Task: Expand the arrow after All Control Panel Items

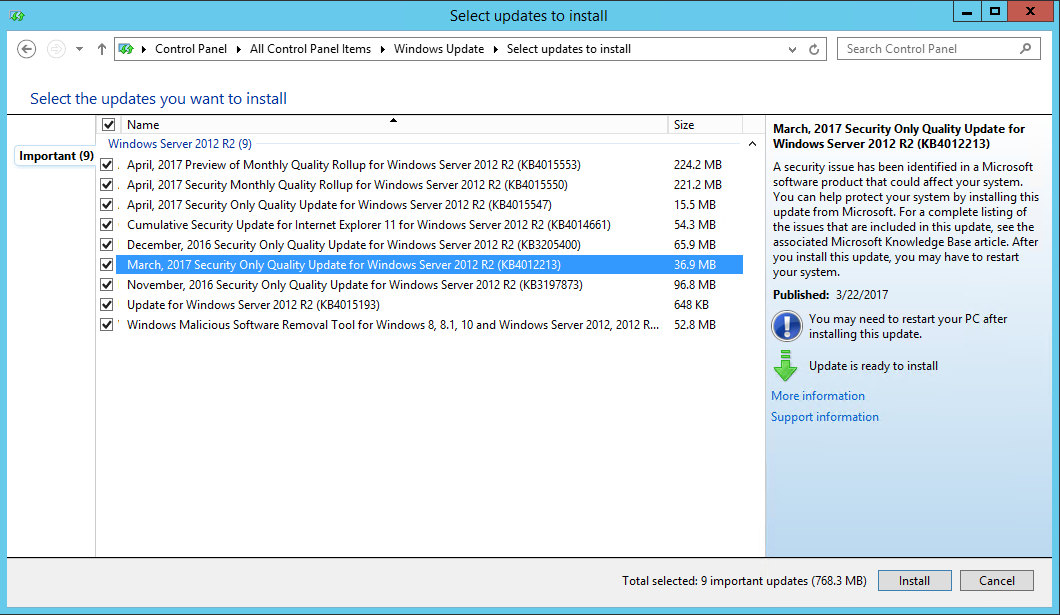Action: pos(383,49)
